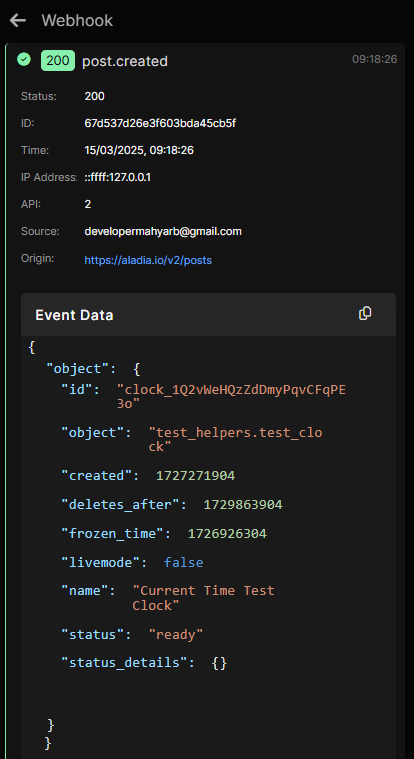Click the livemode value false

(x=184, y=562)
